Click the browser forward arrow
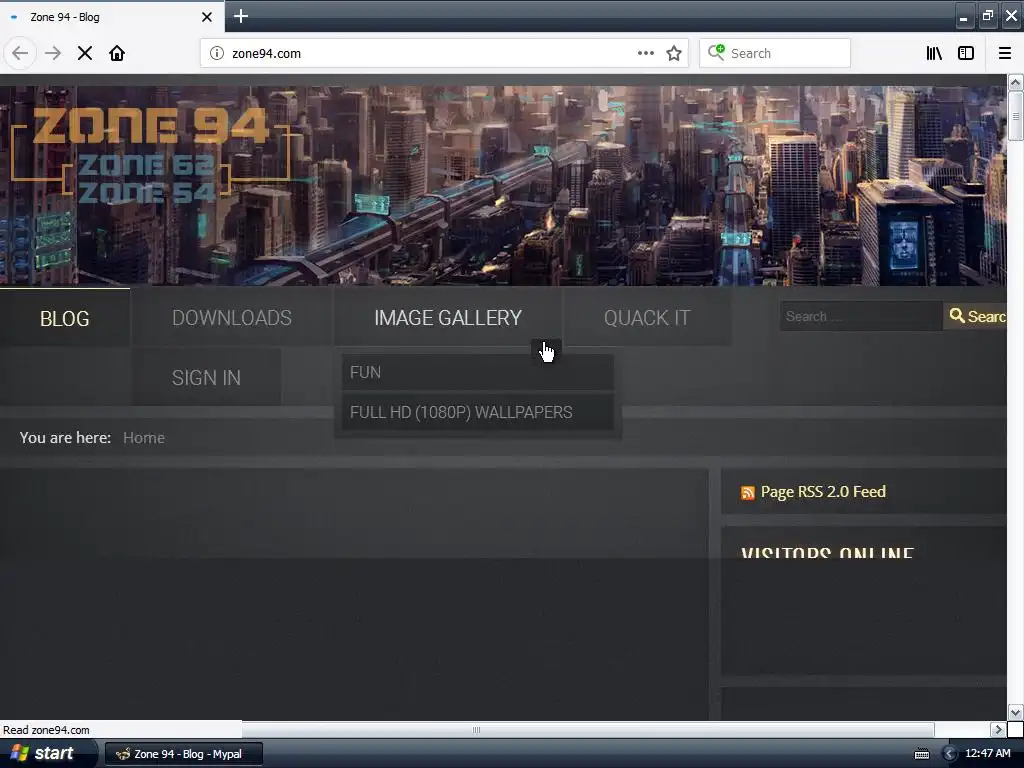 click(52, 53)
